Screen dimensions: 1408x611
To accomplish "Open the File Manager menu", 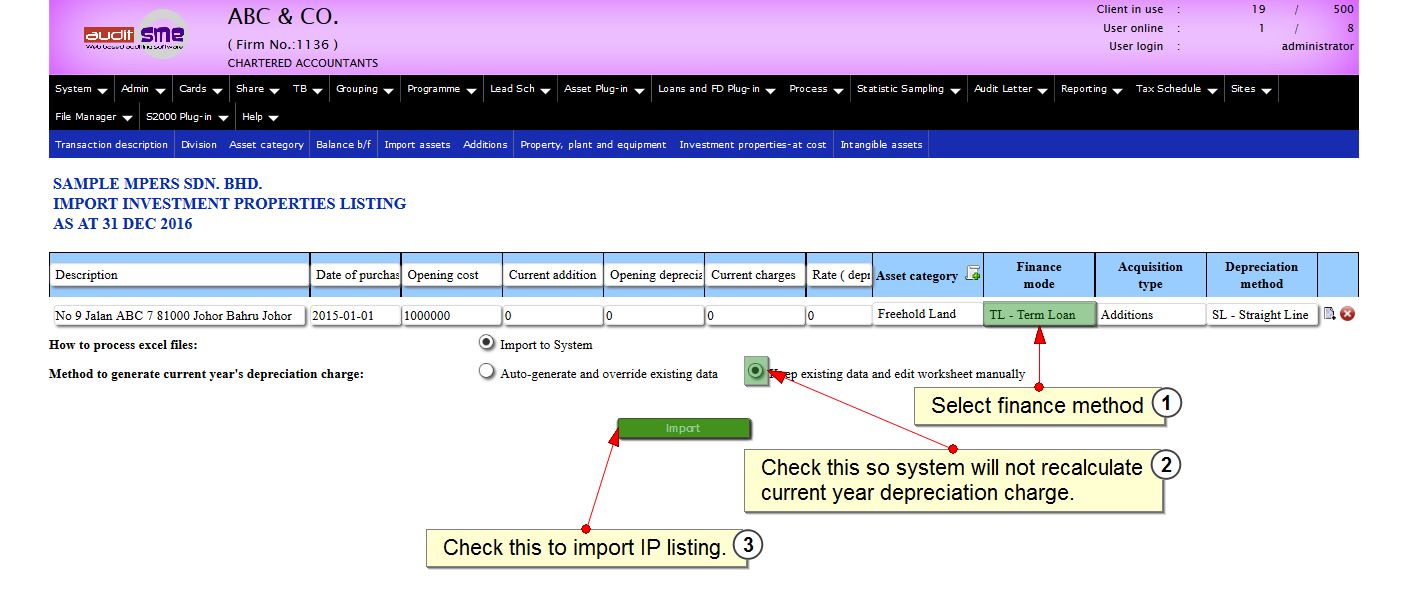I will click(x=93, y=117).
